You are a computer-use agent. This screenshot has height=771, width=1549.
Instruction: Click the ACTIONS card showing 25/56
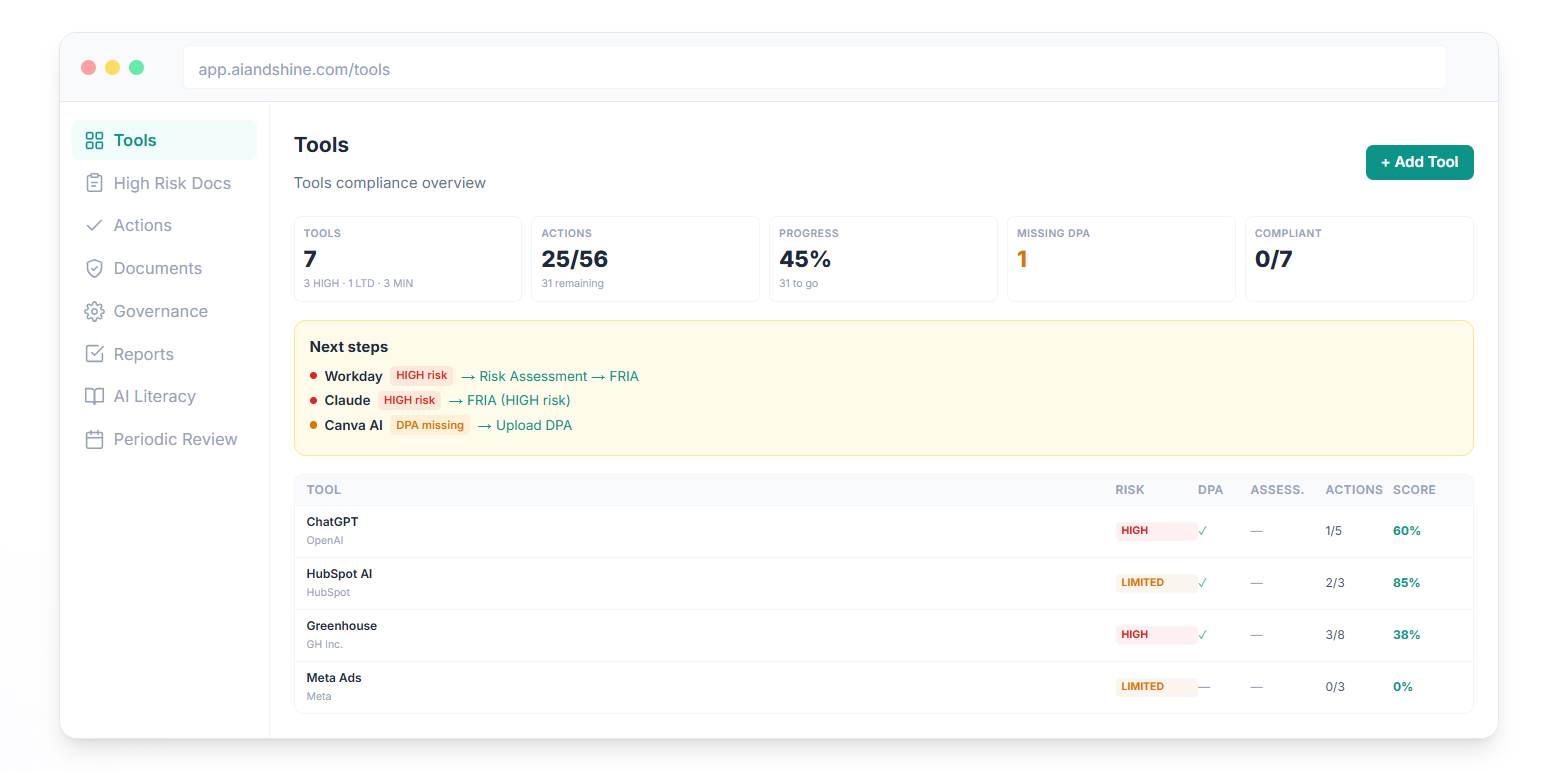645,259
